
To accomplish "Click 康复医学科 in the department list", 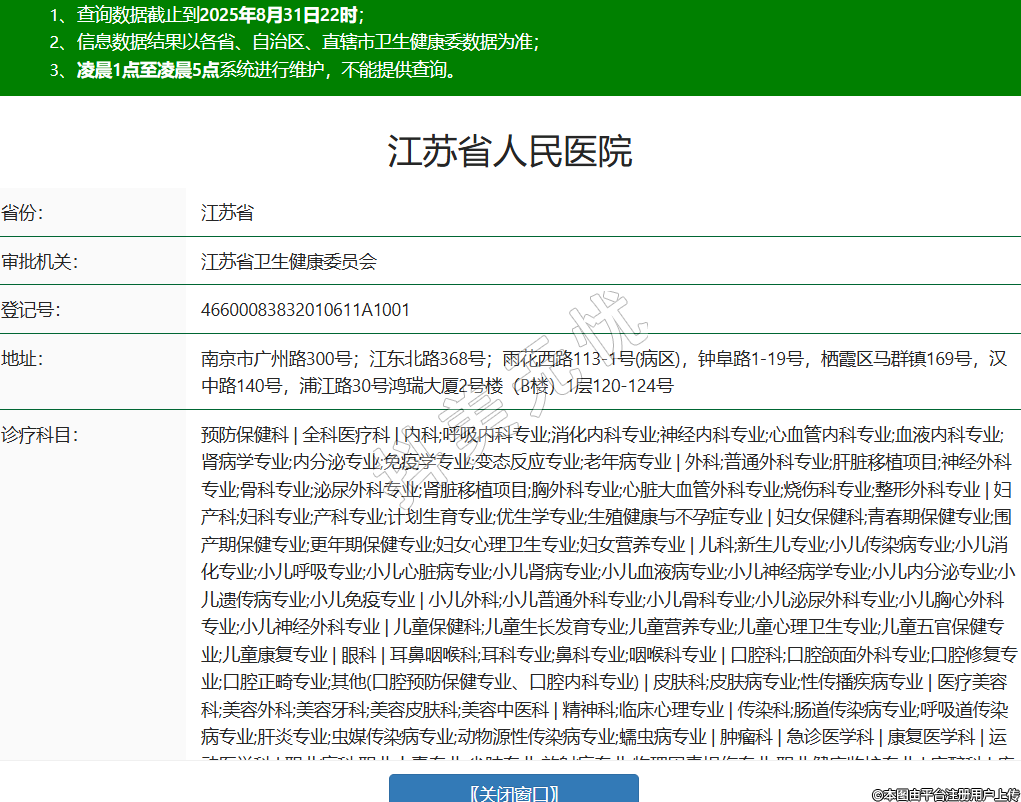I will [931, 737].
